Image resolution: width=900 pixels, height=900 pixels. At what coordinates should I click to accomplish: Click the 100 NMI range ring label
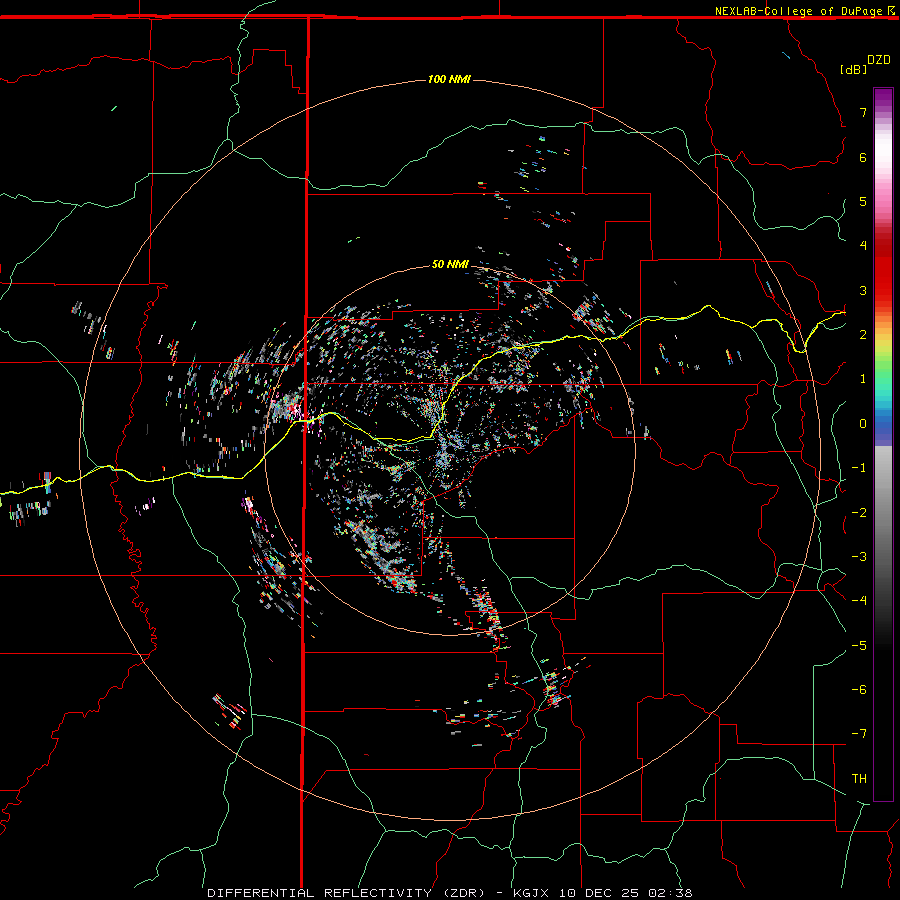click(x=449, y=79)
